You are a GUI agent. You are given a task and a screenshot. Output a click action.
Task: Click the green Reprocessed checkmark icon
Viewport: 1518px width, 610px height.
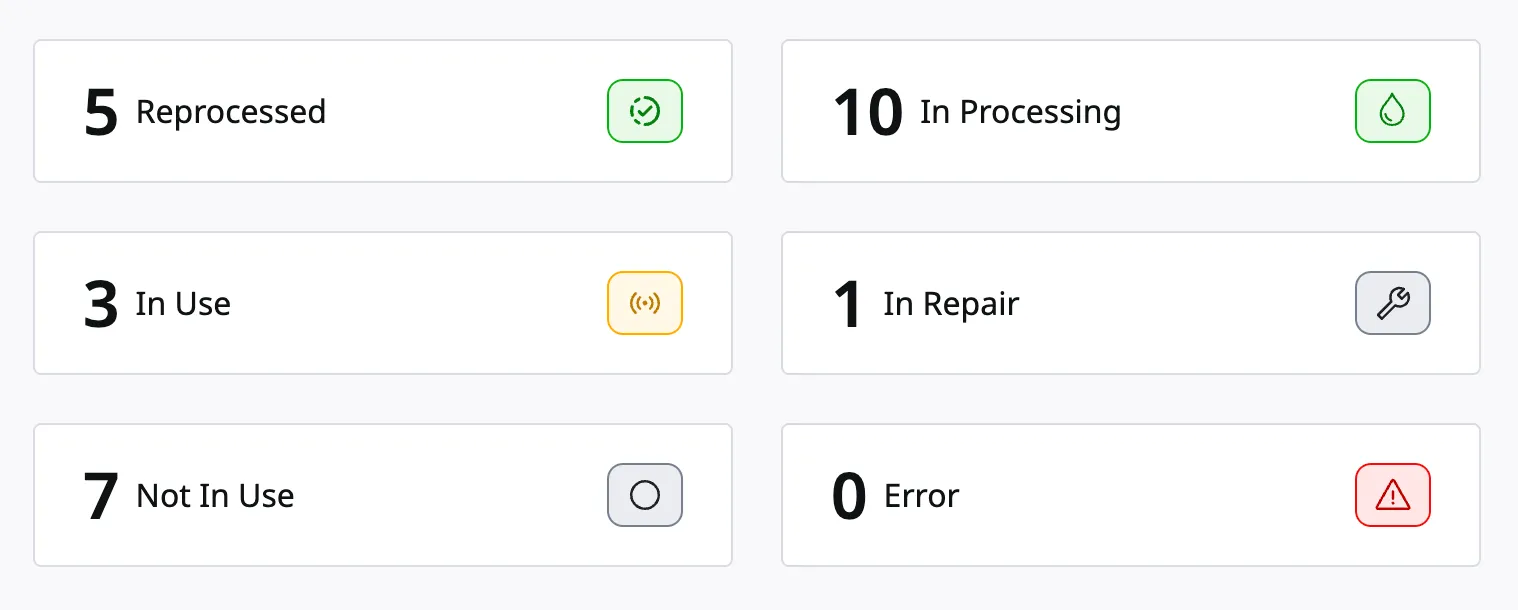coord(645,111)
